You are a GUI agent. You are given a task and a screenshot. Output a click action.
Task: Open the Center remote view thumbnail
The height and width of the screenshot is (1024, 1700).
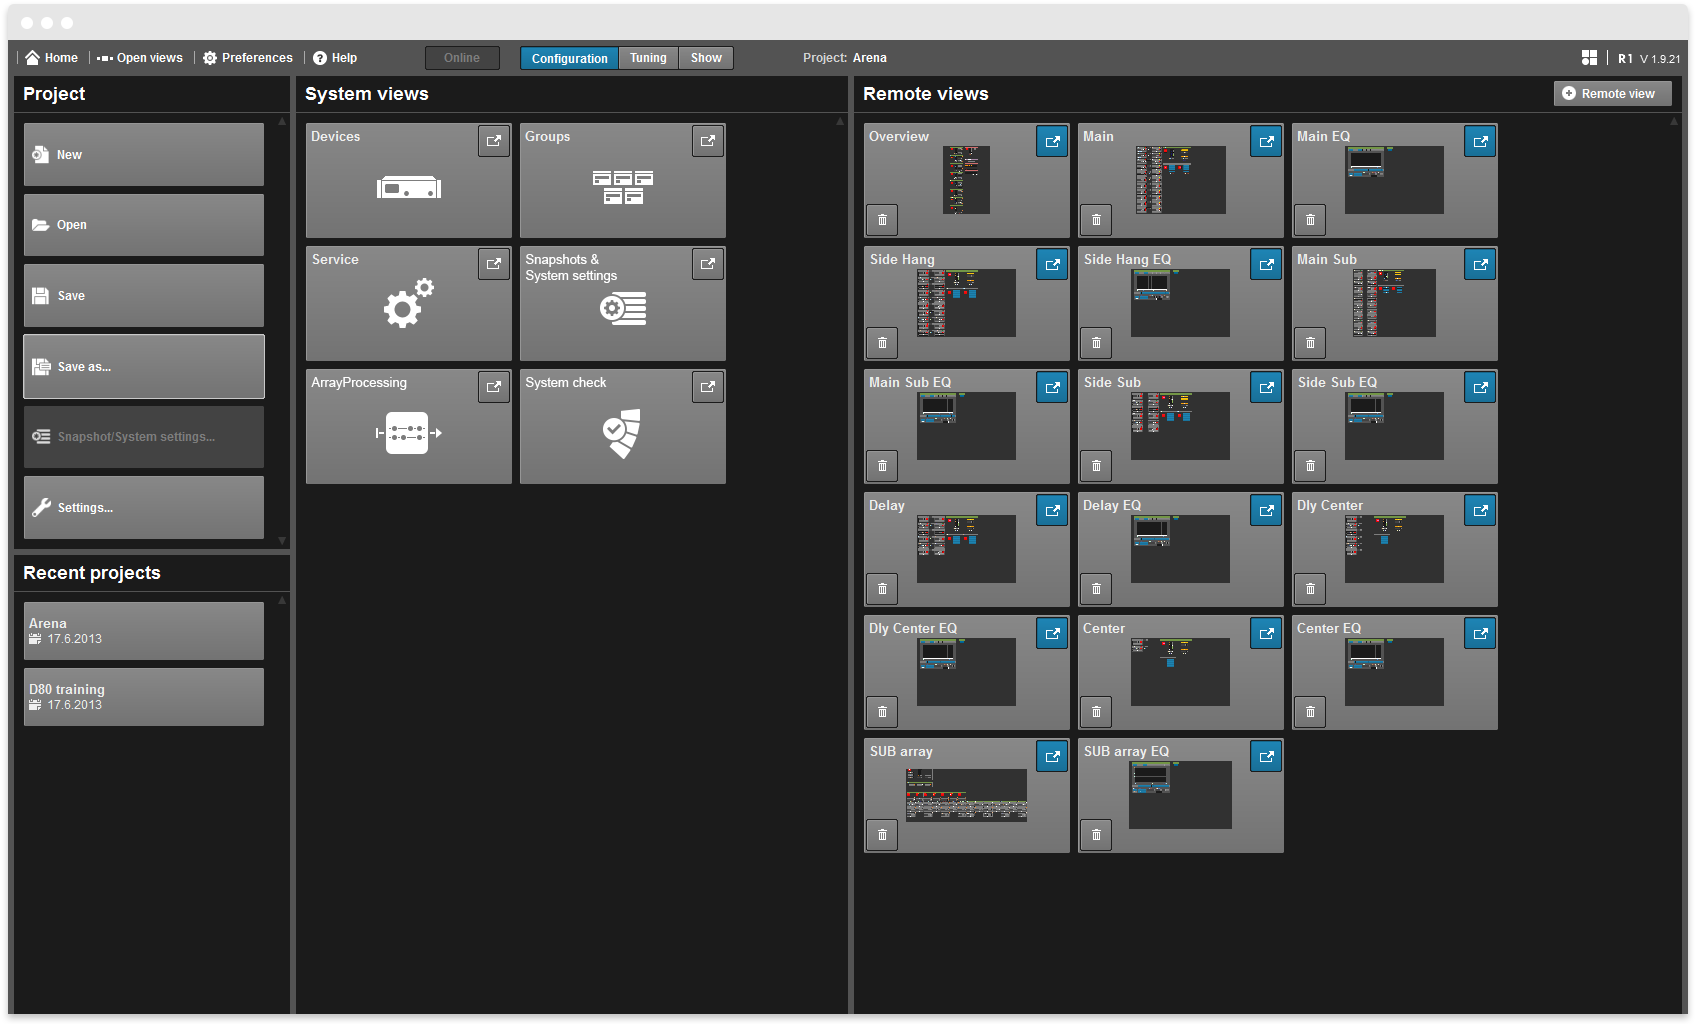pyautogui.click(x=1180, y=672)
